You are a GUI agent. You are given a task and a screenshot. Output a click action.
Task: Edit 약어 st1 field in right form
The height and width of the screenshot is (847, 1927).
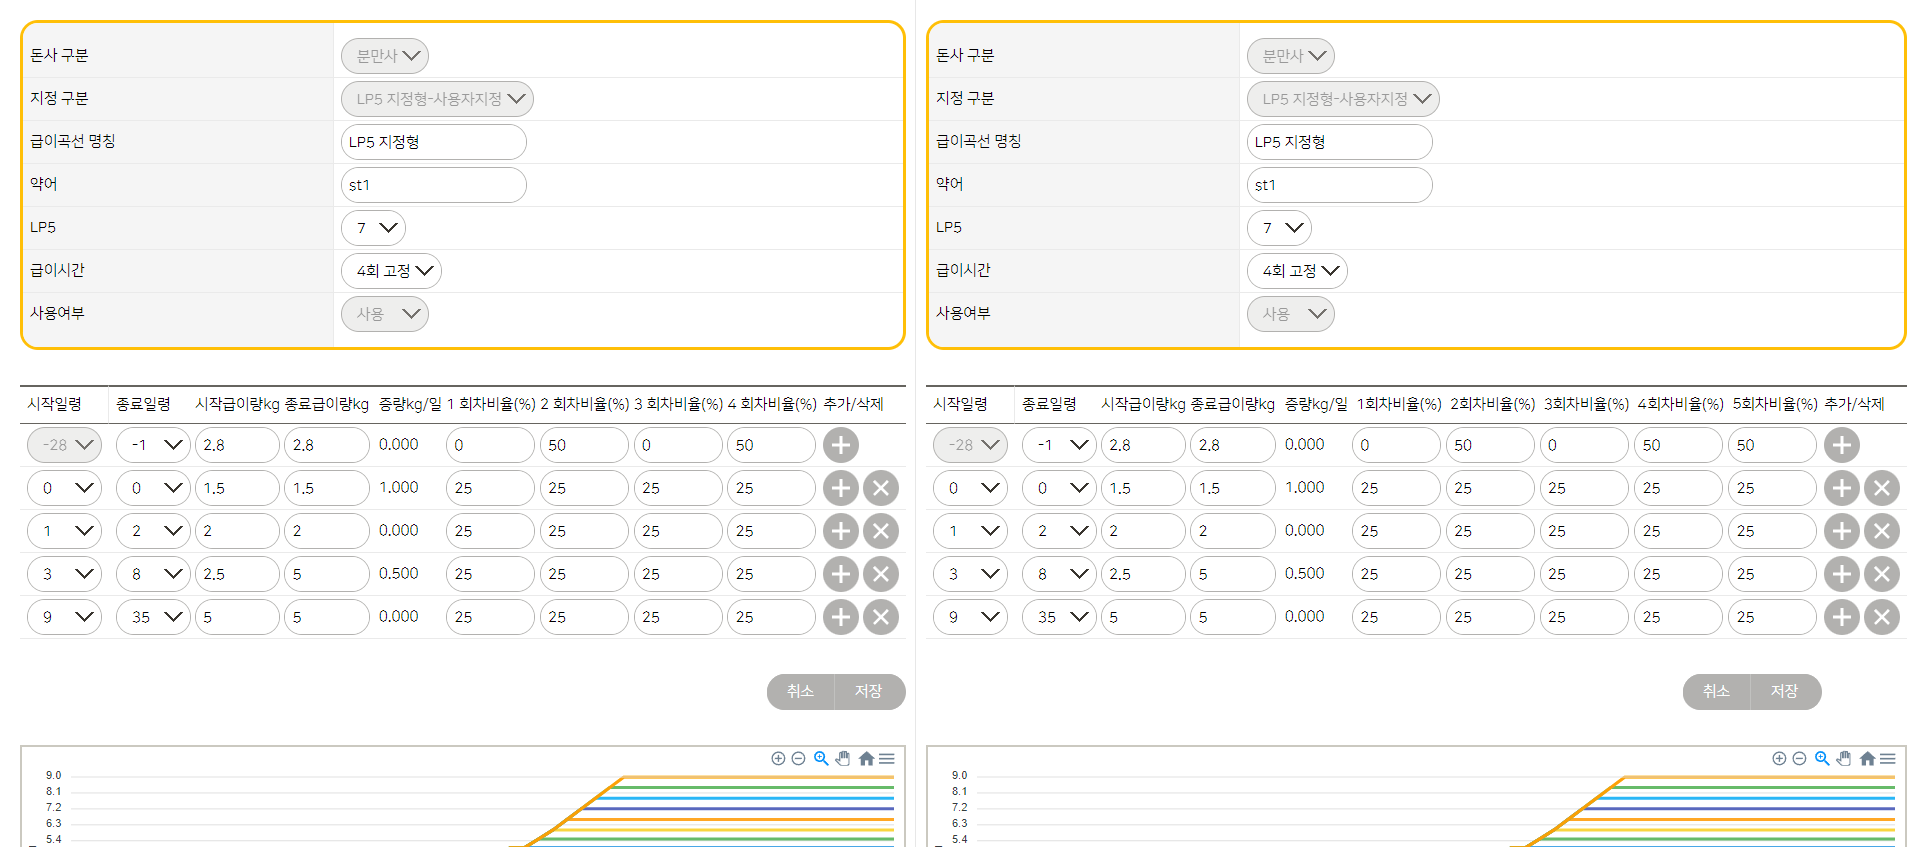point(1340,185)
